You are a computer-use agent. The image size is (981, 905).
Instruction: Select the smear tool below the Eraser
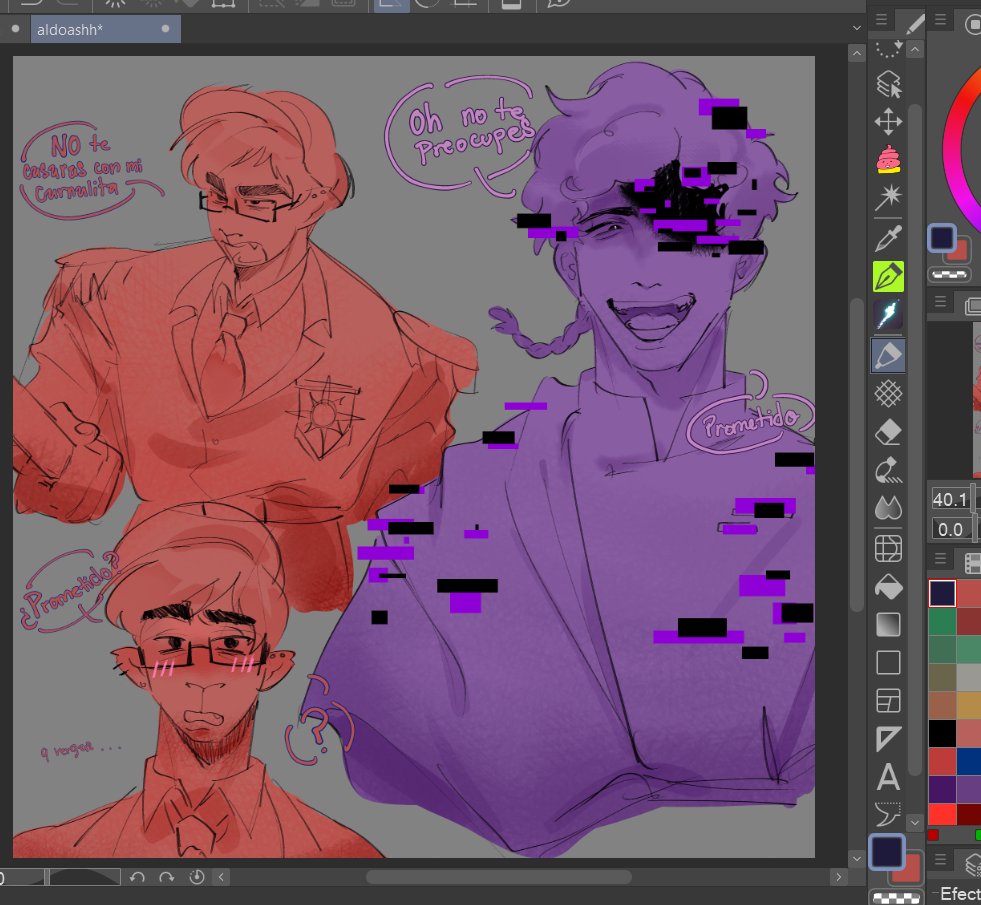click(x=888, y=470)
